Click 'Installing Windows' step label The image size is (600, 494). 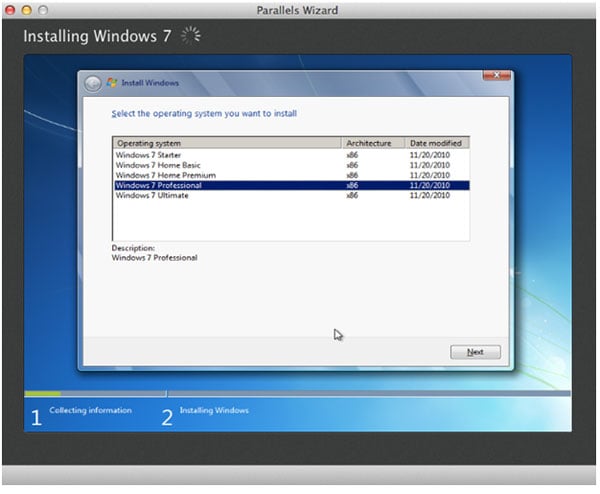point(214,410)
